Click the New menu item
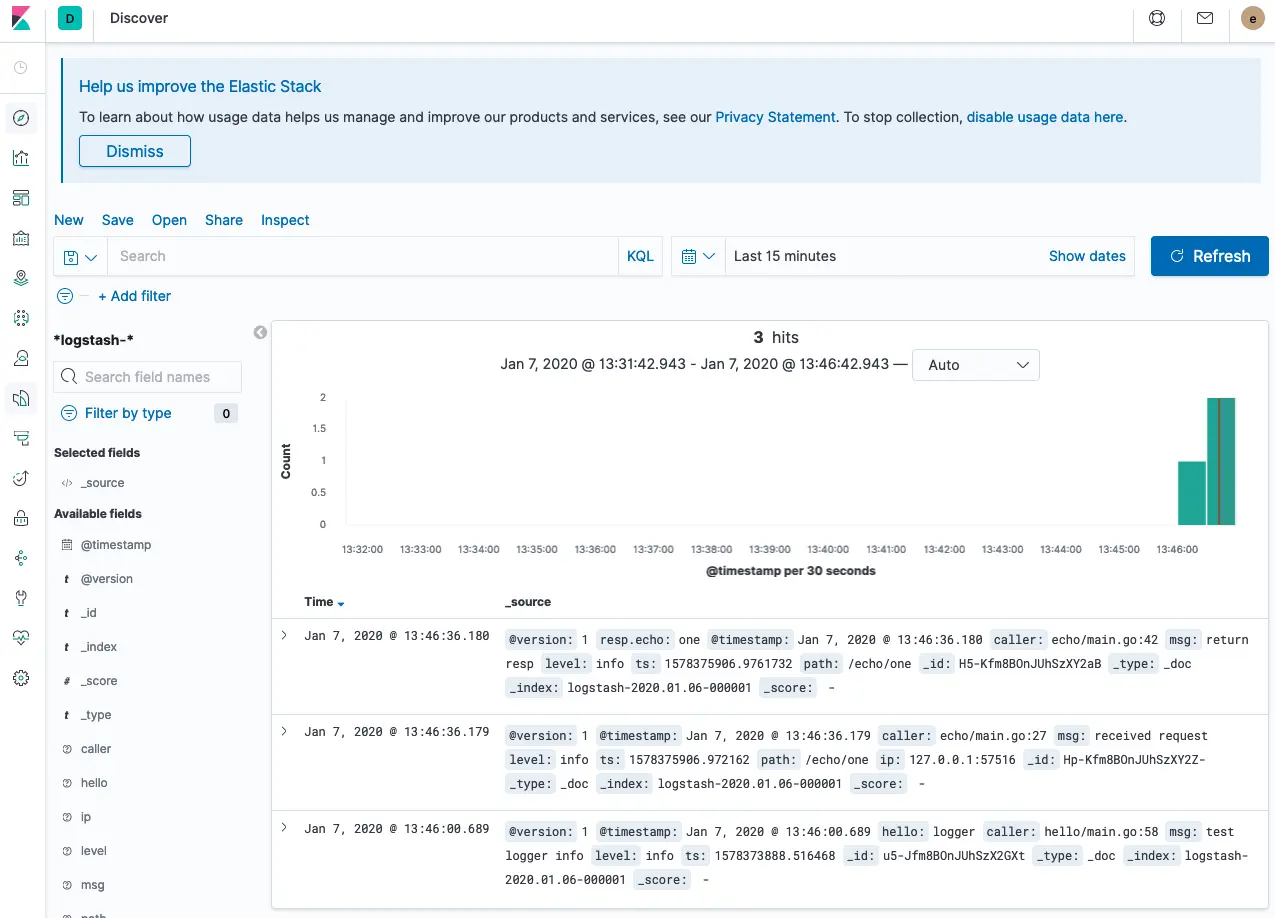Screen dimensions: 1275x918 point(69,220)
